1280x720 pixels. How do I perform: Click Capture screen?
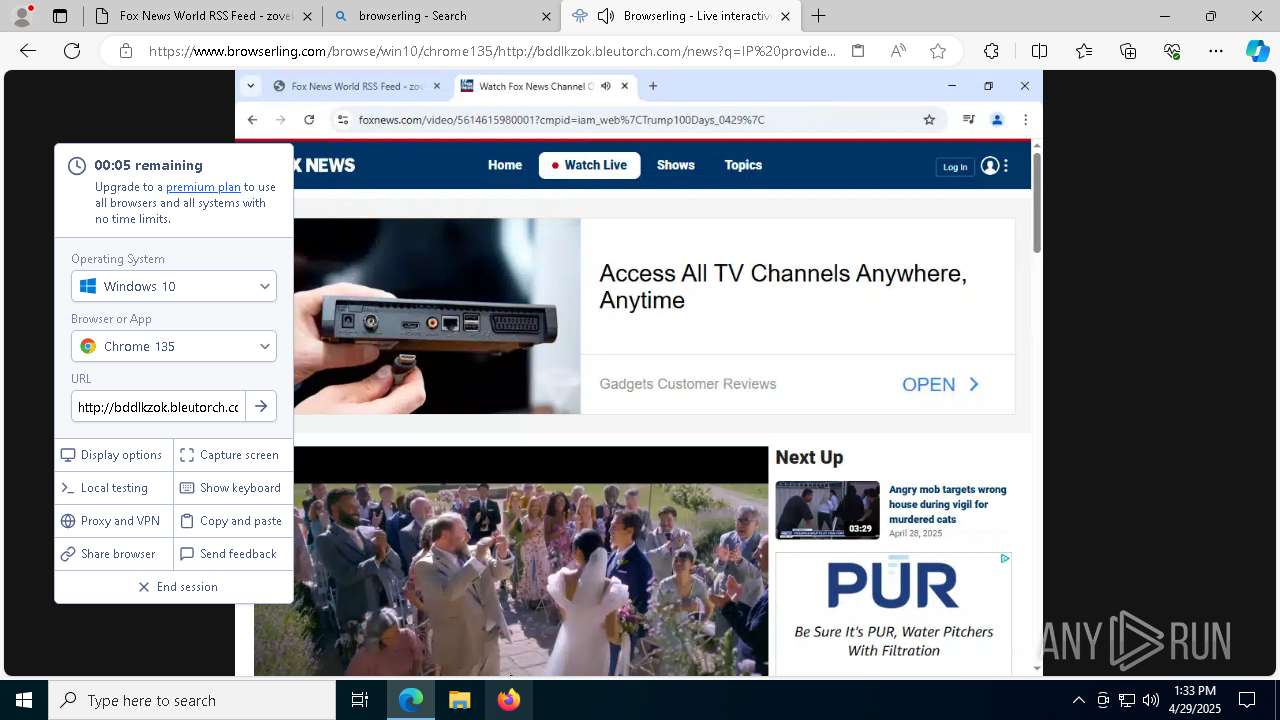pyautogui.click(x=232, y=455)
